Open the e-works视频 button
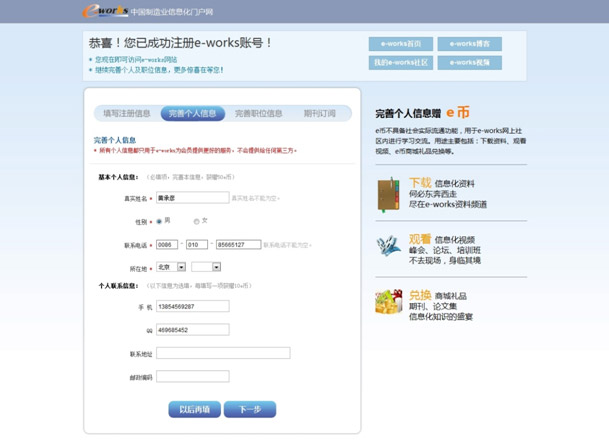This screenshot has height=440, width=609. [470, 63]
